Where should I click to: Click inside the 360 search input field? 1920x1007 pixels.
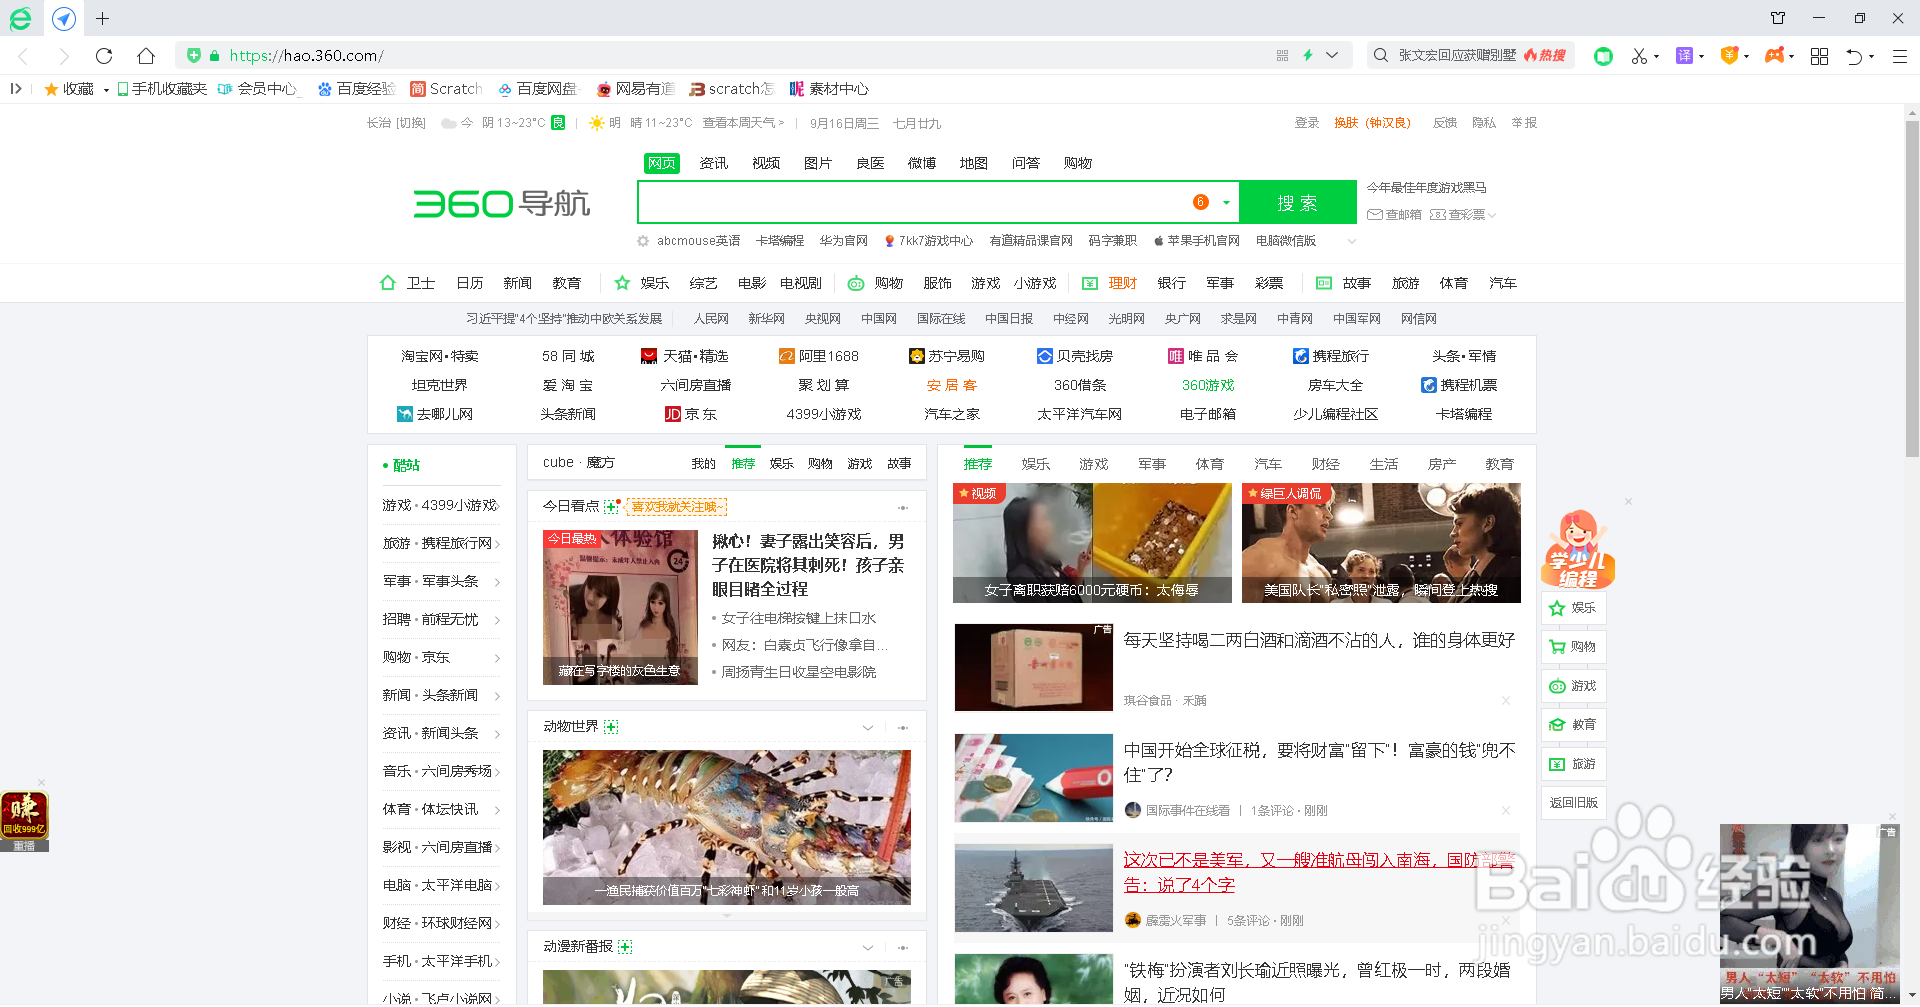pos(912,203)
